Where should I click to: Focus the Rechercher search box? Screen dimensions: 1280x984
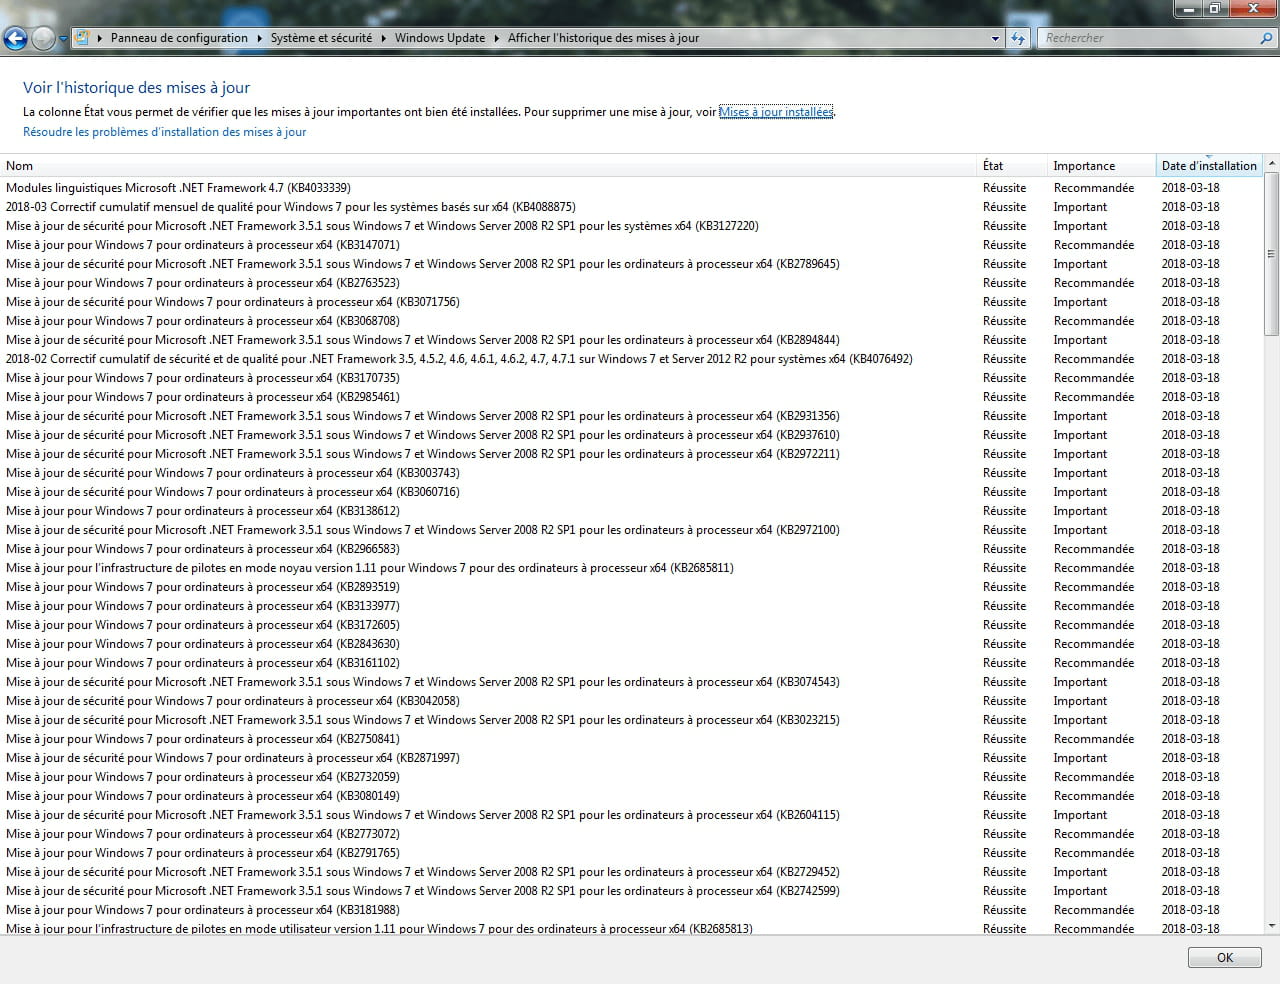pos(1146,38)
